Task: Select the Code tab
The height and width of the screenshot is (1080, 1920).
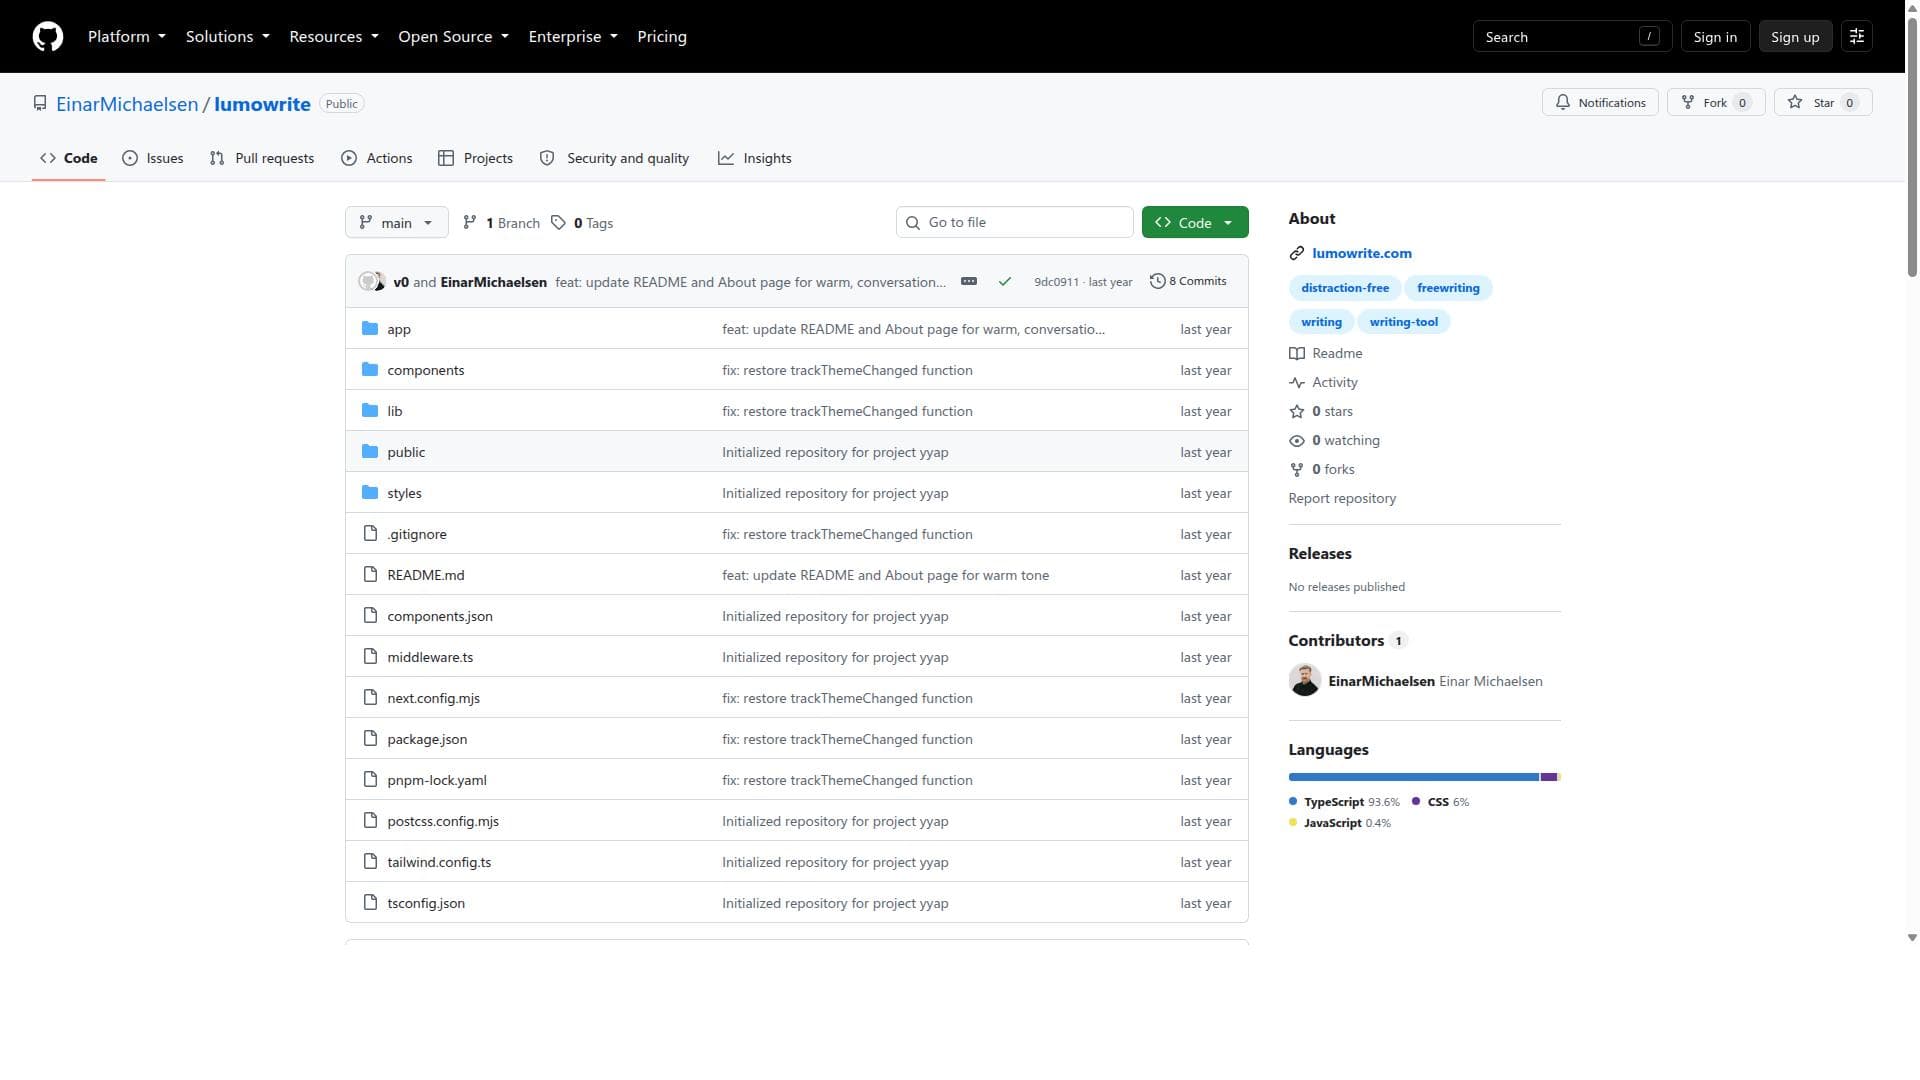Action: pos(69,158)
